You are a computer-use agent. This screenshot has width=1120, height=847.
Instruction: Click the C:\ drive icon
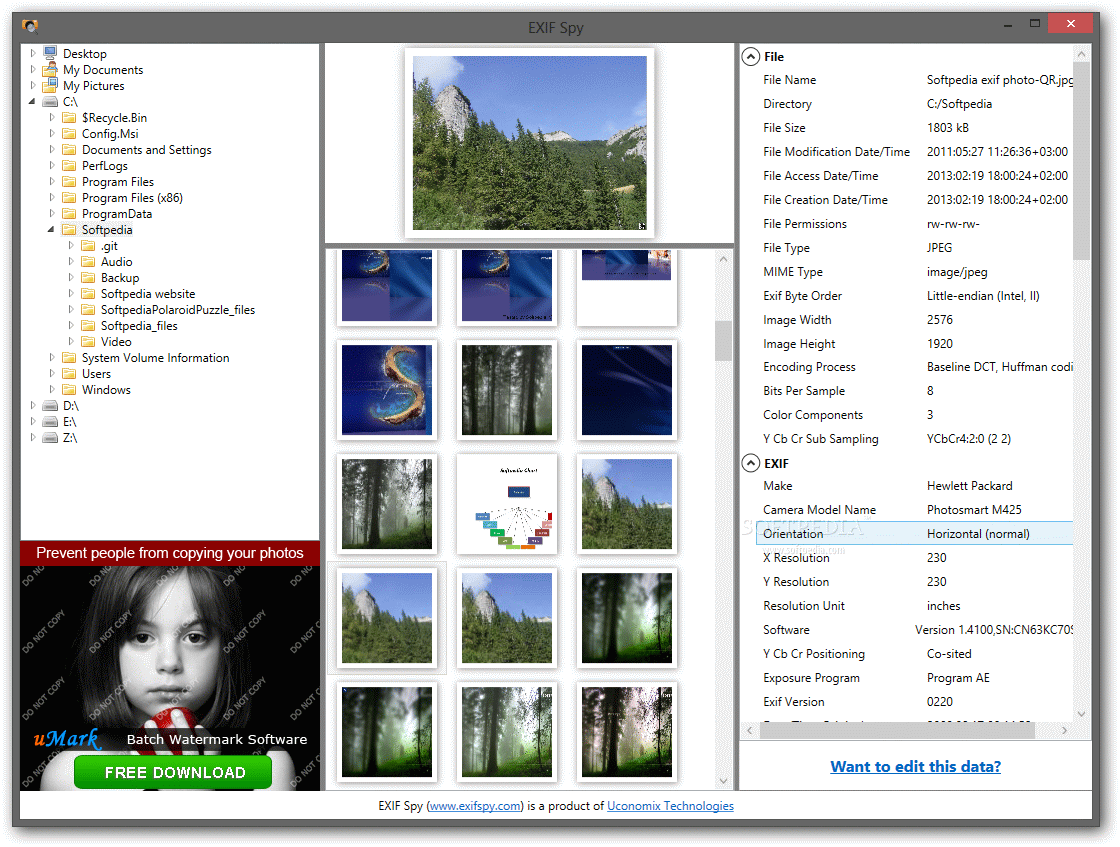50,101
